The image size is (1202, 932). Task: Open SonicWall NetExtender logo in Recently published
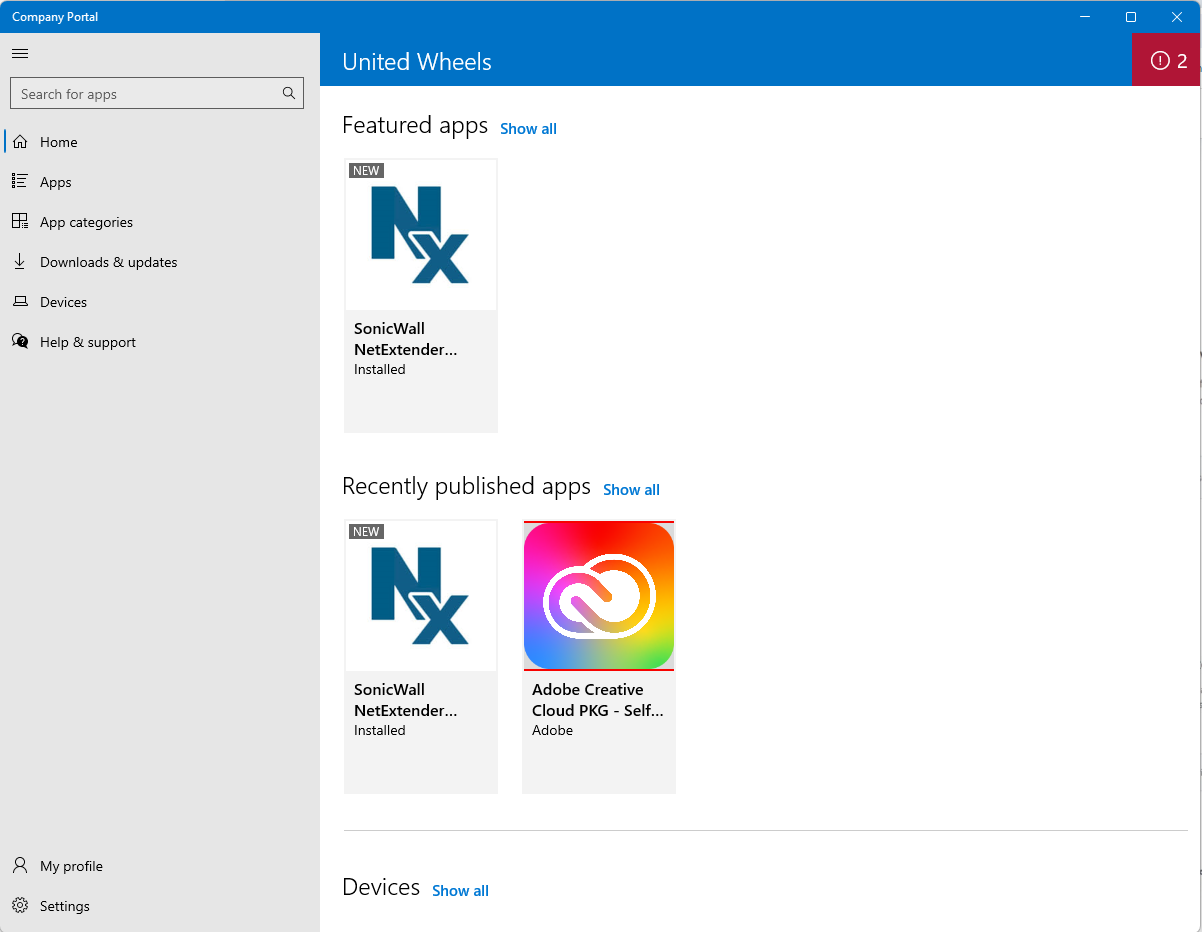420,596
